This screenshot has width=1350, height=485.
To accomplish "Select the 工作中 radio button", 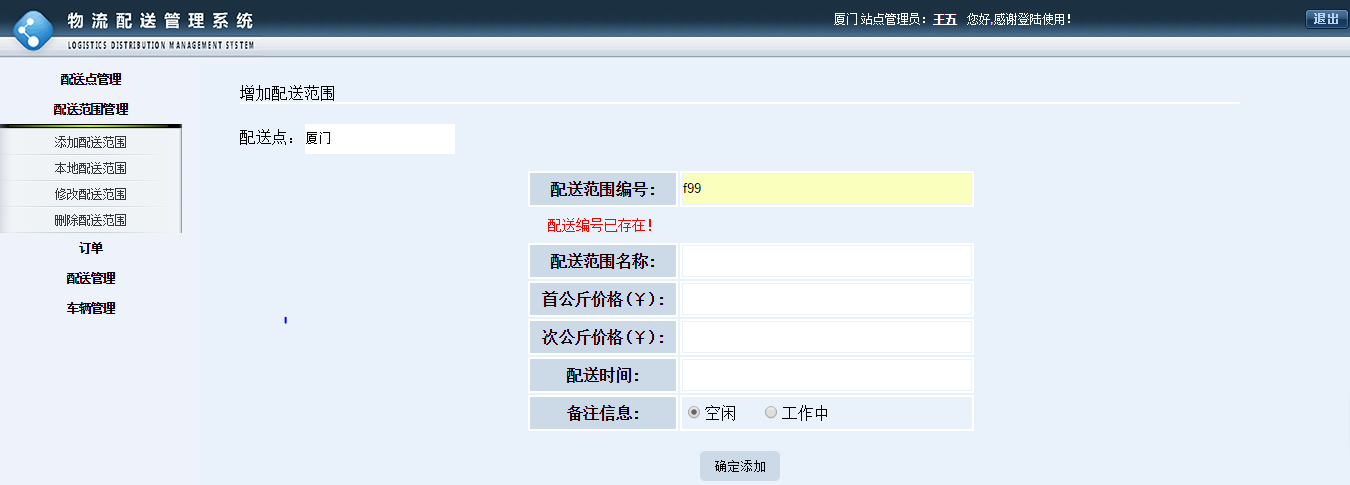I will click(771, 412).
